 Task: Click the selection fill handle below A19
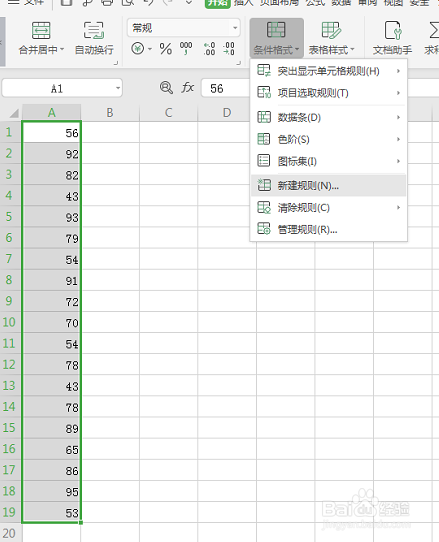(x=81, y=523)
